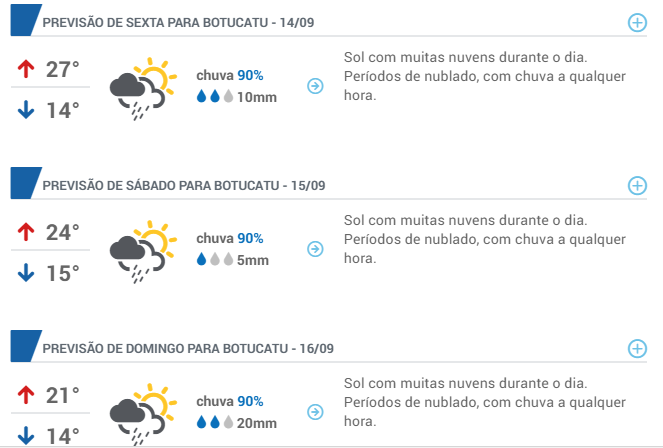Click the arrow next to 20mm rain
663x448 pixels.
(x=315, y=412)
